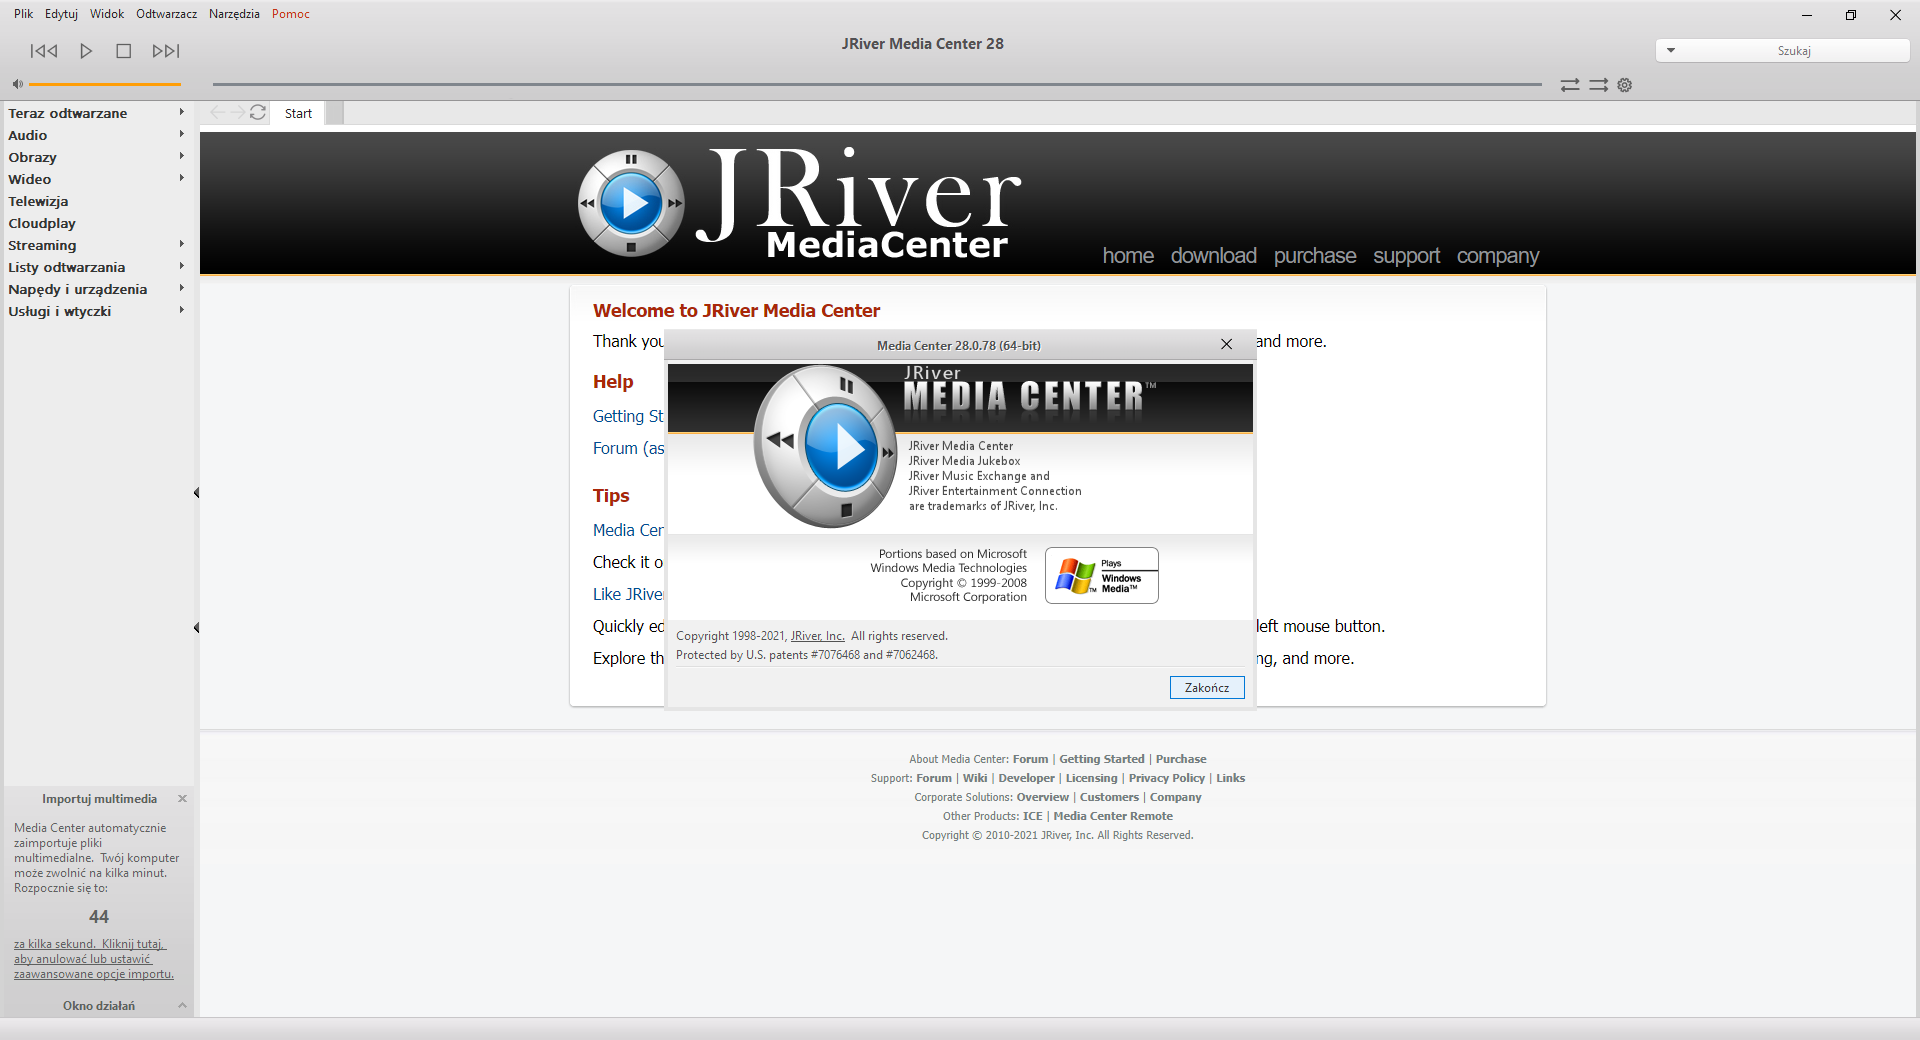Open the Plik menu
The image size is (1920, 1040).
pyautogui.click(x=23, y=14)
